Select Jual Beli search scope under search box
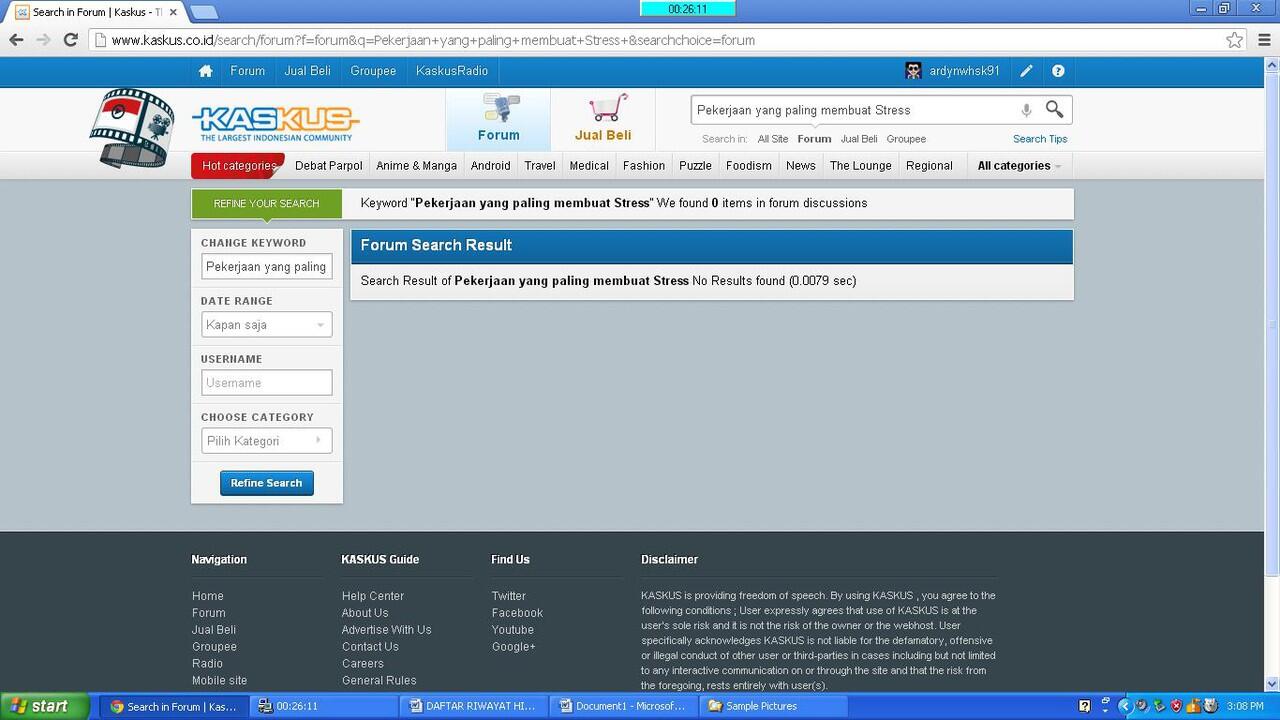 point(859,139)
